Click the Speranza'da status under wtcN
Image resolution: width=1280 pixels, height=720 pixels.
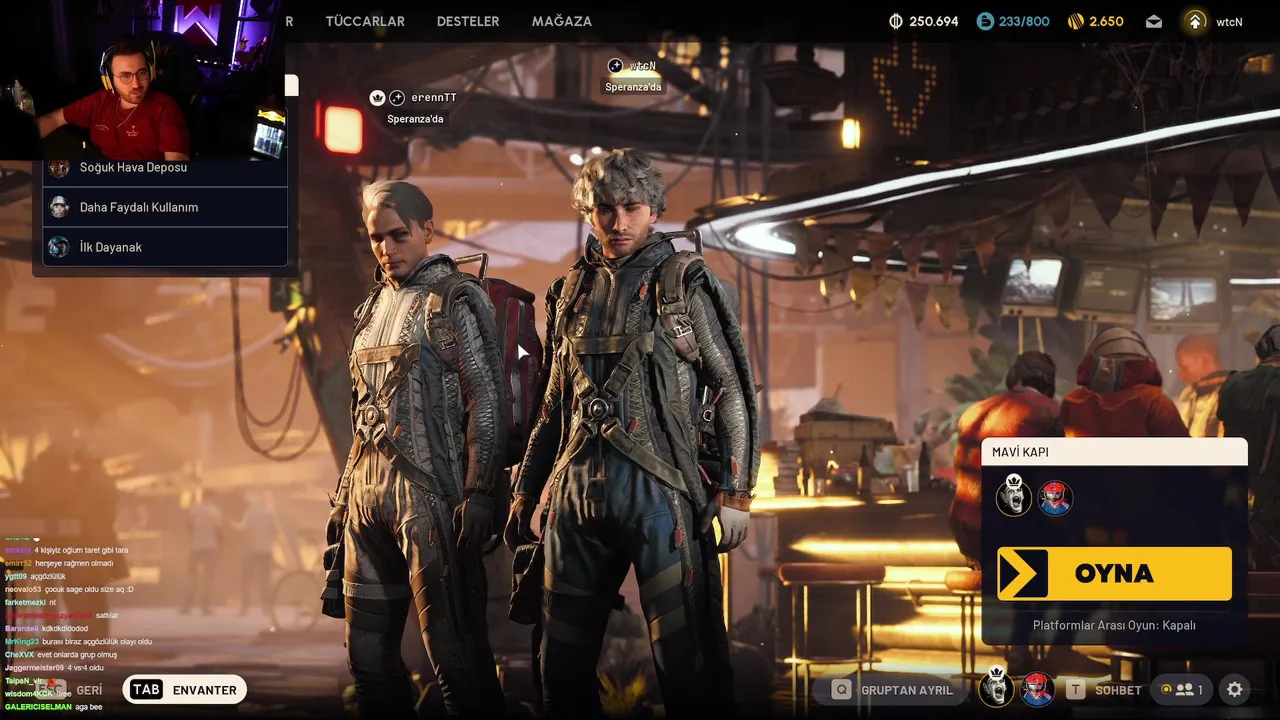(633, 87)
